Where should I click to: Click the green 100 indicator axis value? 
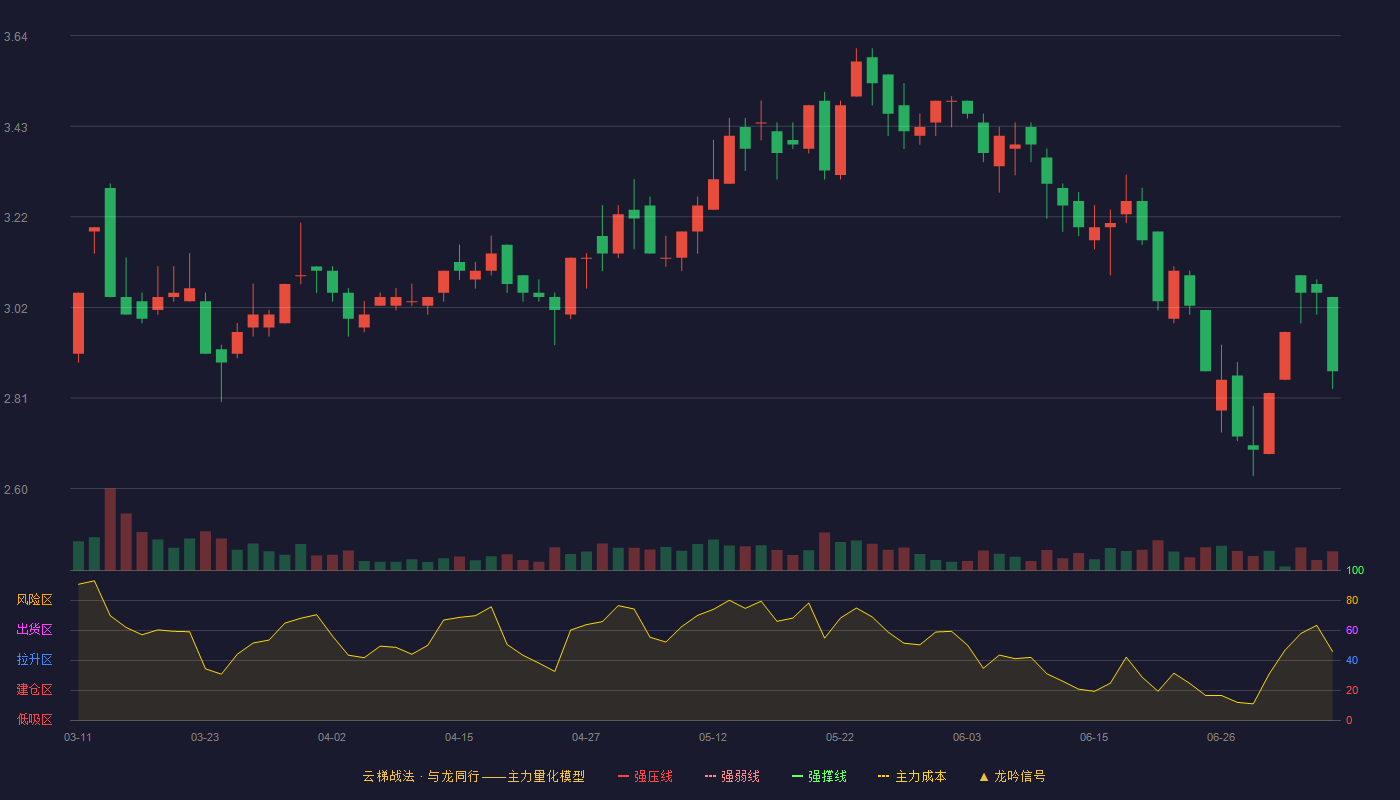click(1355, 570)
